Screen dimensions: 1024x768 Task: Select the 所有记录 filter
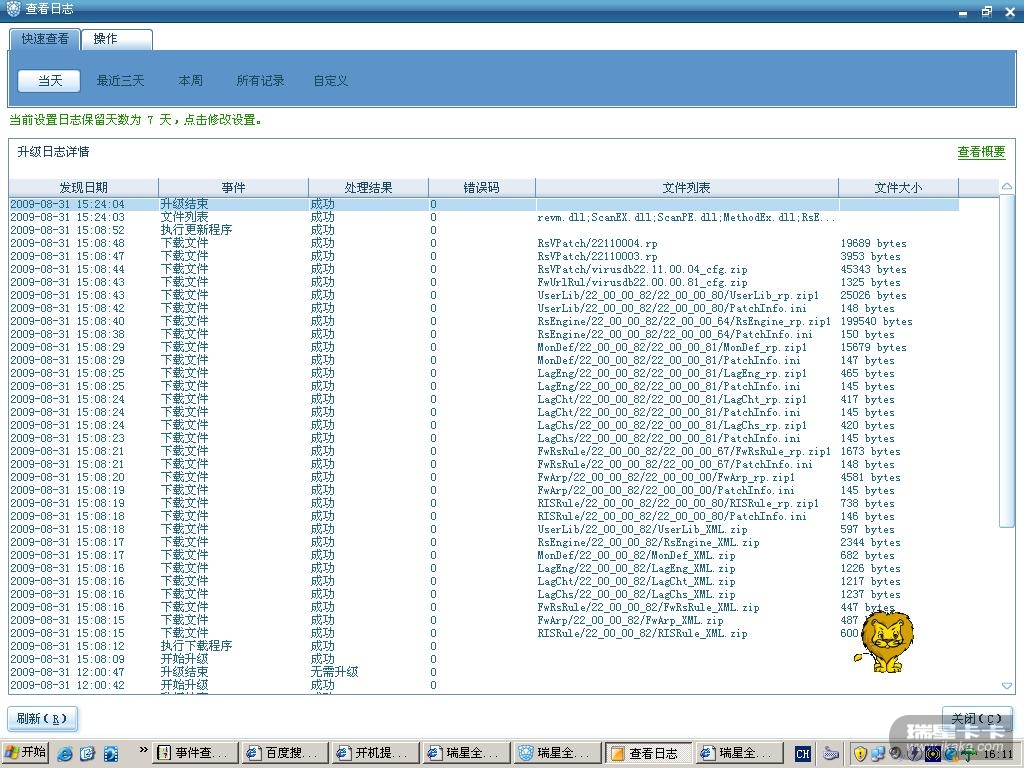(260, 81)
